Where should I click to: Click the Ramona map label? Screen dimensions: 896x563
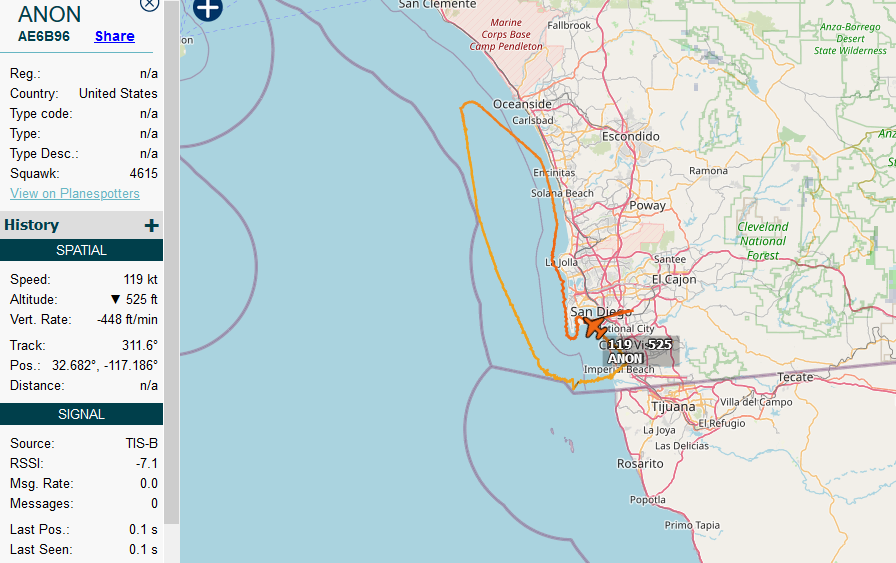pos(708,170)
